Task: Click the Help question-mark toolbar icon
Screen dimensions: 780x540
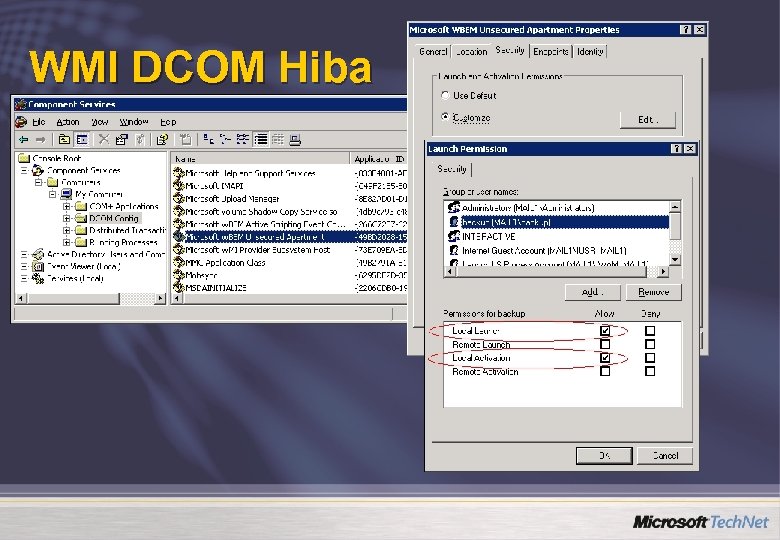Action: click(162, 140)
